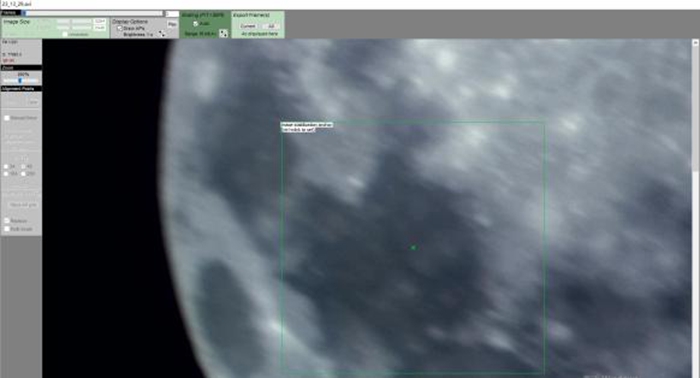Select AP size 200 radio button
700x378 pixels.
(23, 173)
